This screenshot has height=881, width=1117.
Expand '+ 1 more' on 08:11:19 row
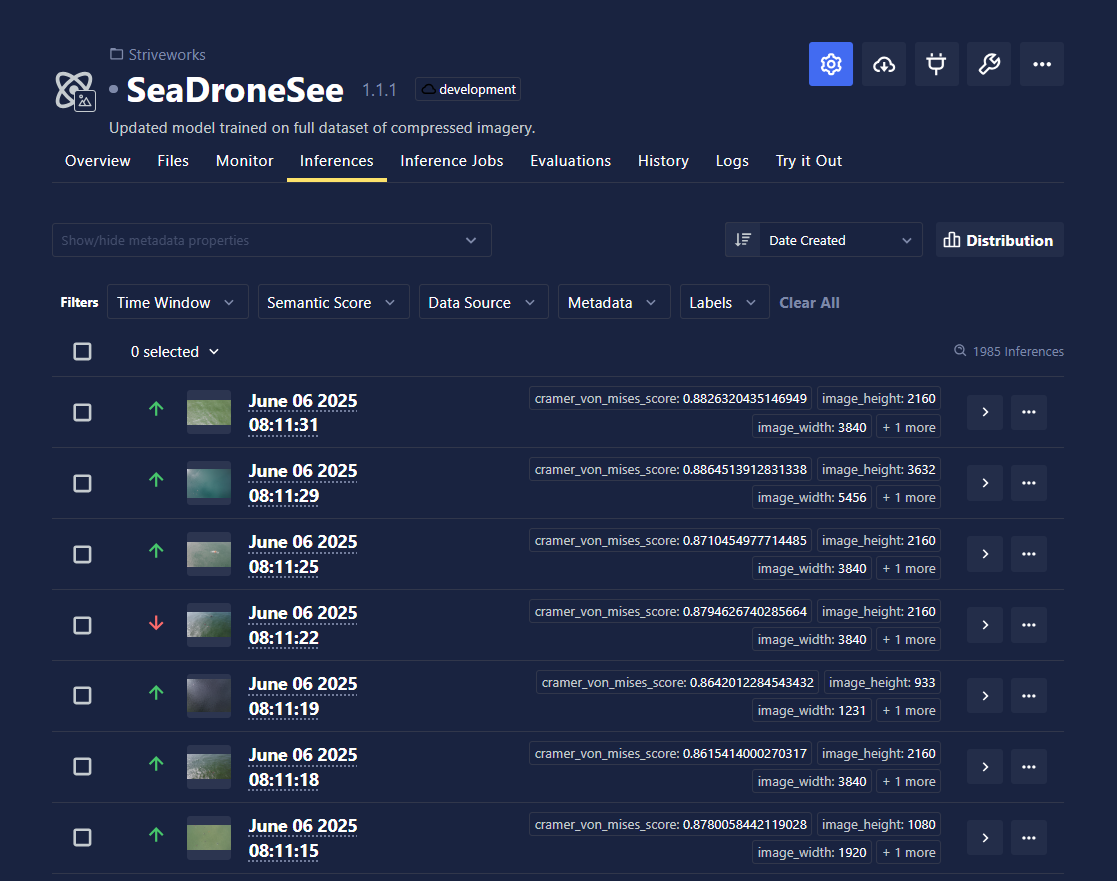point(908,710)
